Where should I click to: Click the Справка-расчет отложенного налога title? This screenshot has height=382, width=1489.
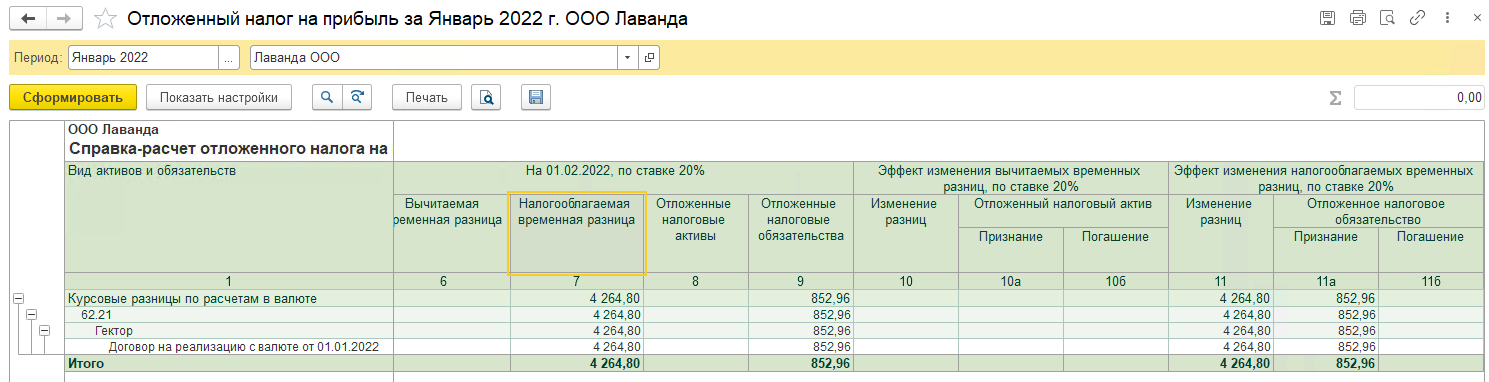(228, 149)
